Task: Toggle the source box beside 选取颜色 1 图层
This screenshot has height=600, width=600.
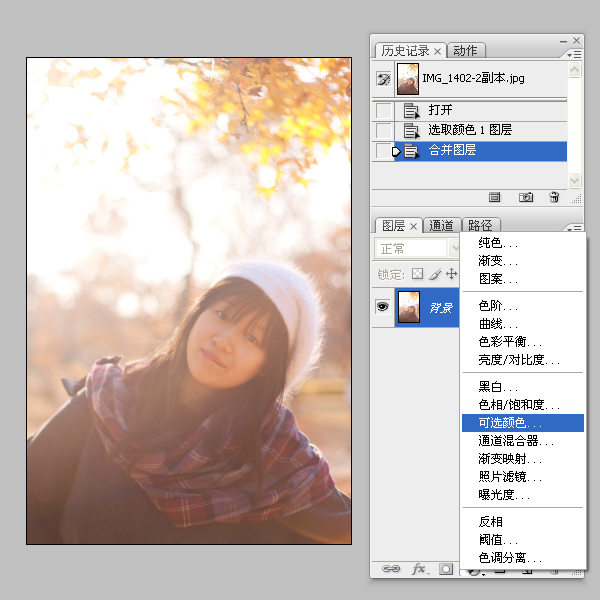Action: coord(383,130)
